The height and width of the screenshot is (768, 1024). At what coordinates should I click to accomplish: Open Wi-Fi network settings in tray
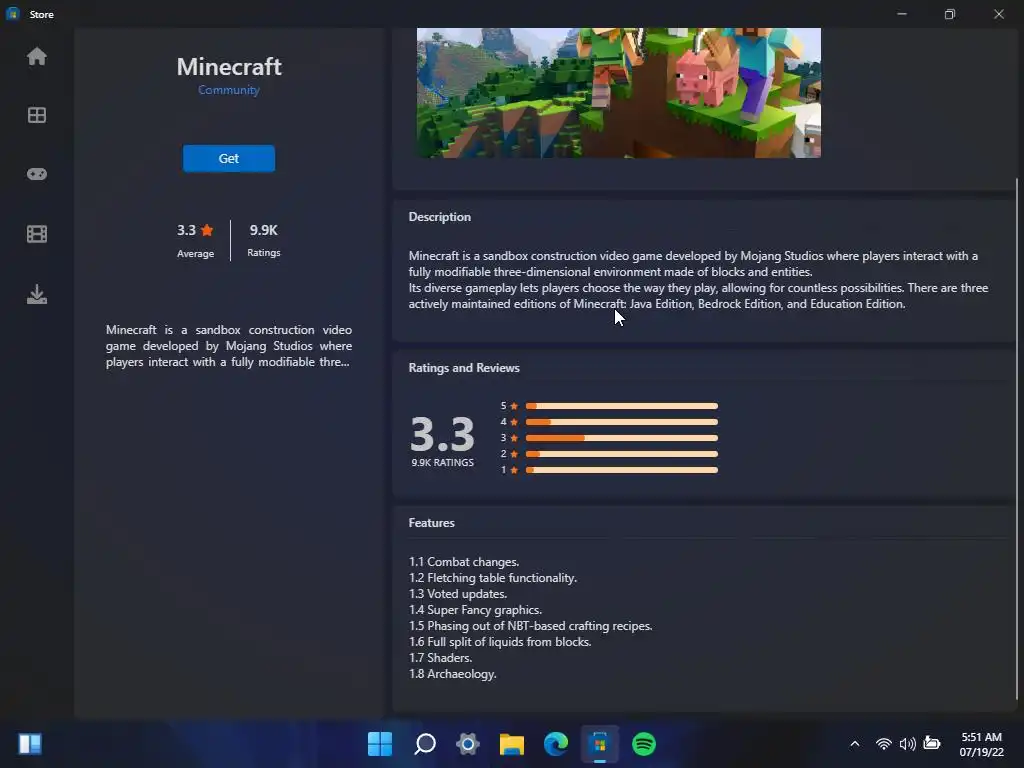(x=884, y=744)
